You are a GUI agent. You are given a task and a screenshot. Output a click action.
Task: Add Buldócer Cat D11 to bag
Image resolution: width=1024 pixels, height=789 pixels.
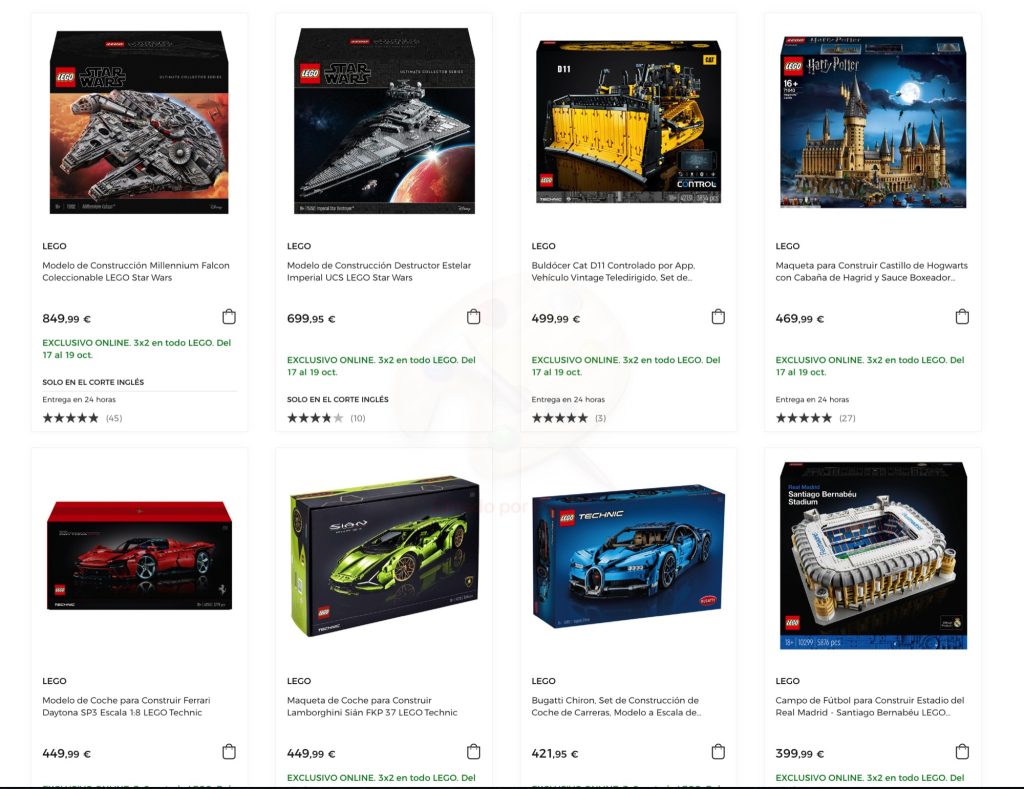[x=718, y=317]
